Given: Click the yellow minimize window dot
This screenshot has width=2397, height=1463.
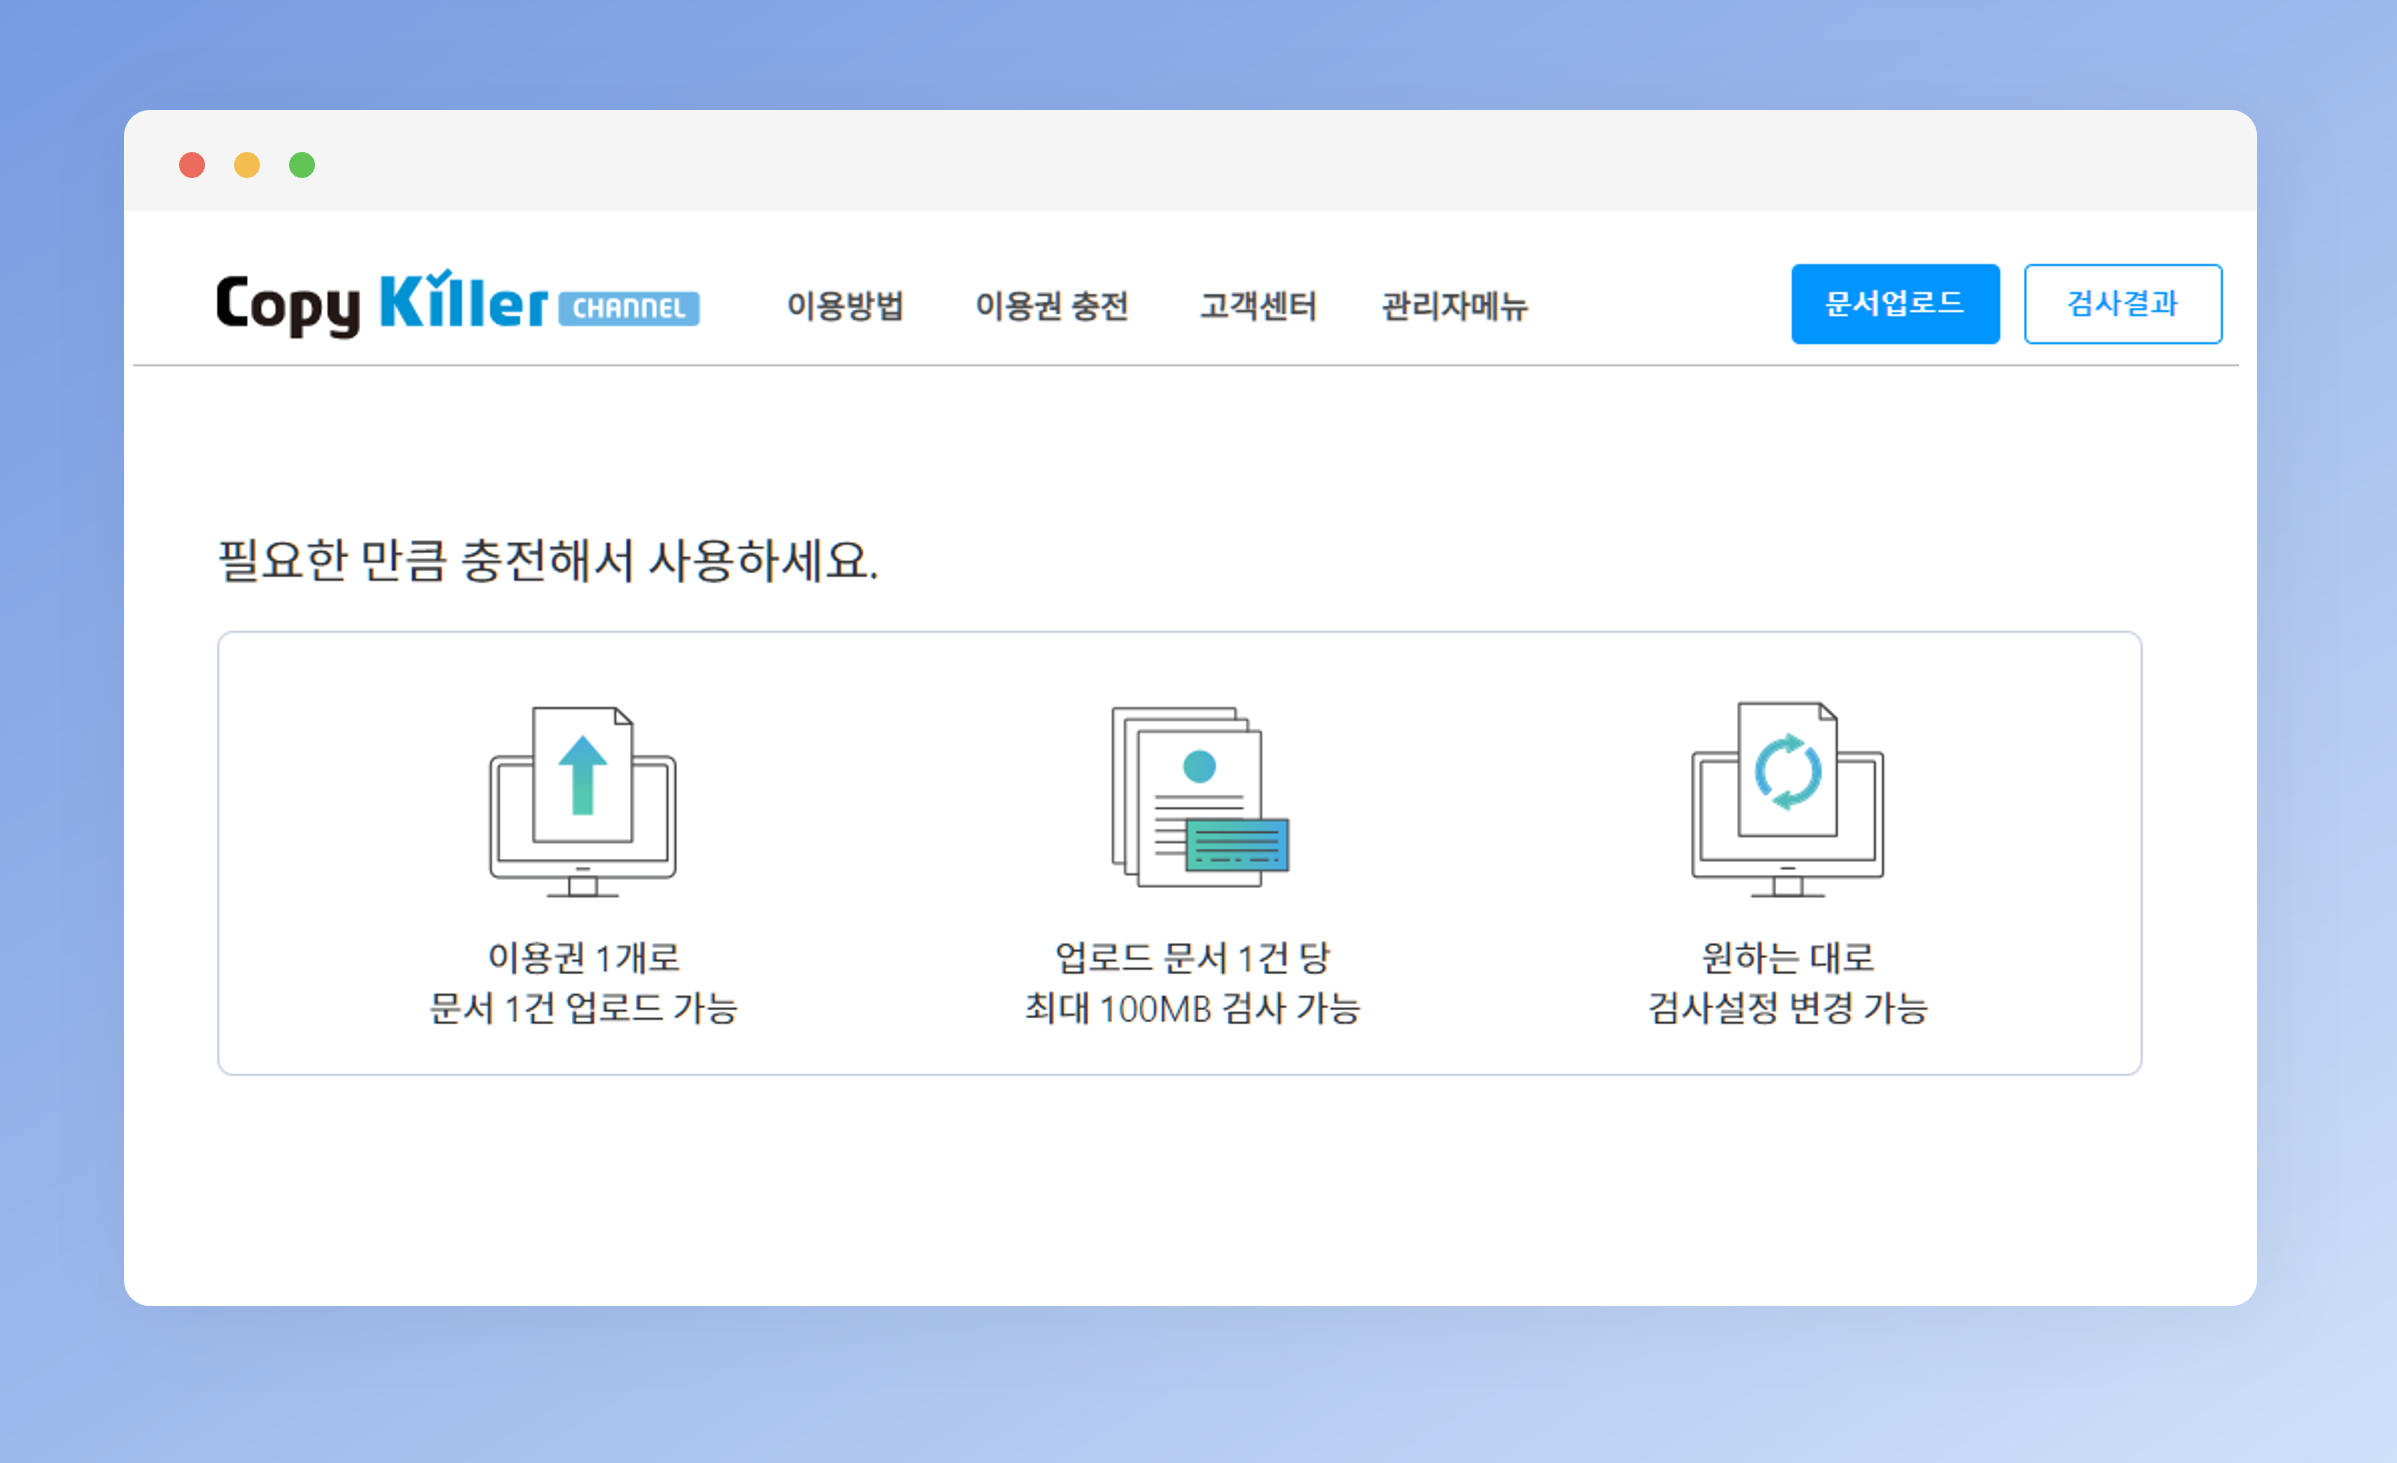Looking at the screenshot, I should point(247,165).
